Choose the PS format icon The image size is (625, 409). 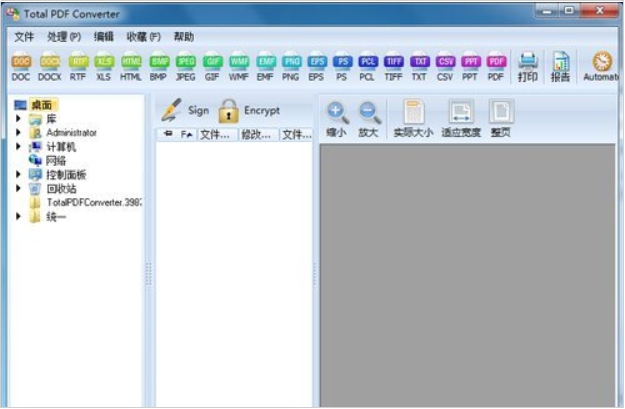click(x=342, y=67)
